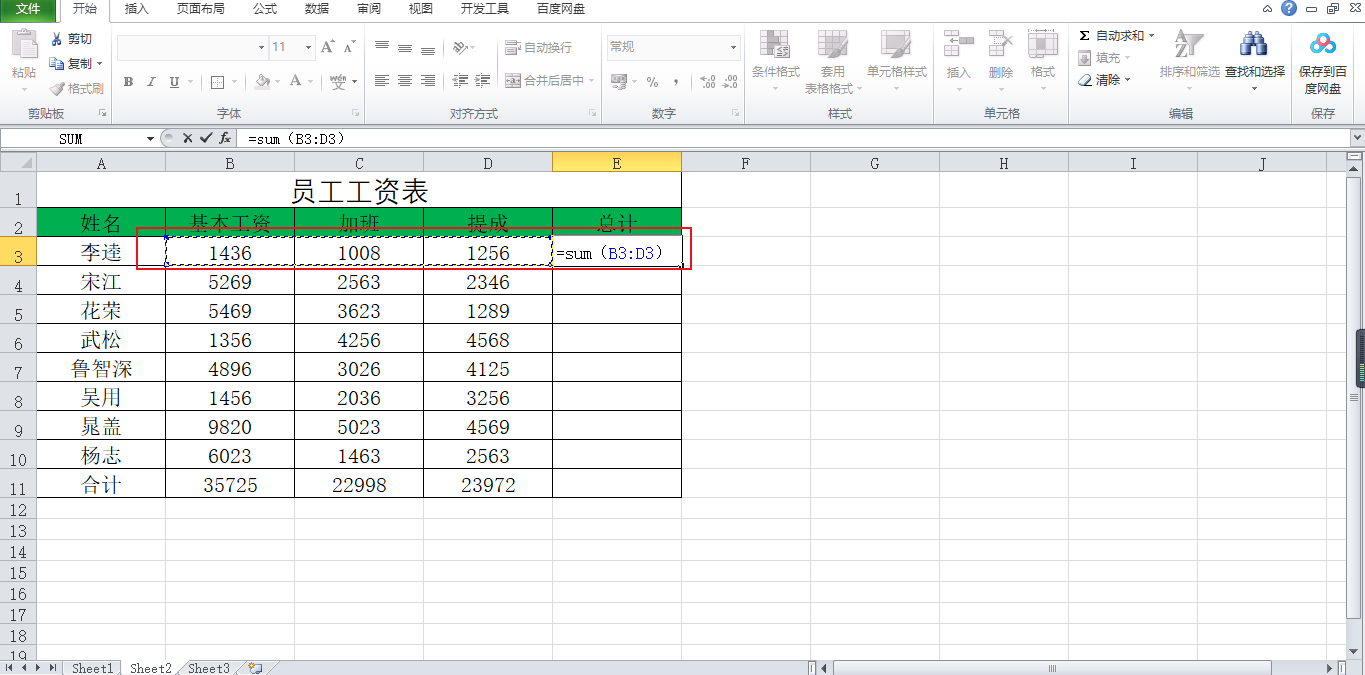1365x675 pixels.
Task: Open the Alignment group dialog launcher
Action: (x=592, y=114)
